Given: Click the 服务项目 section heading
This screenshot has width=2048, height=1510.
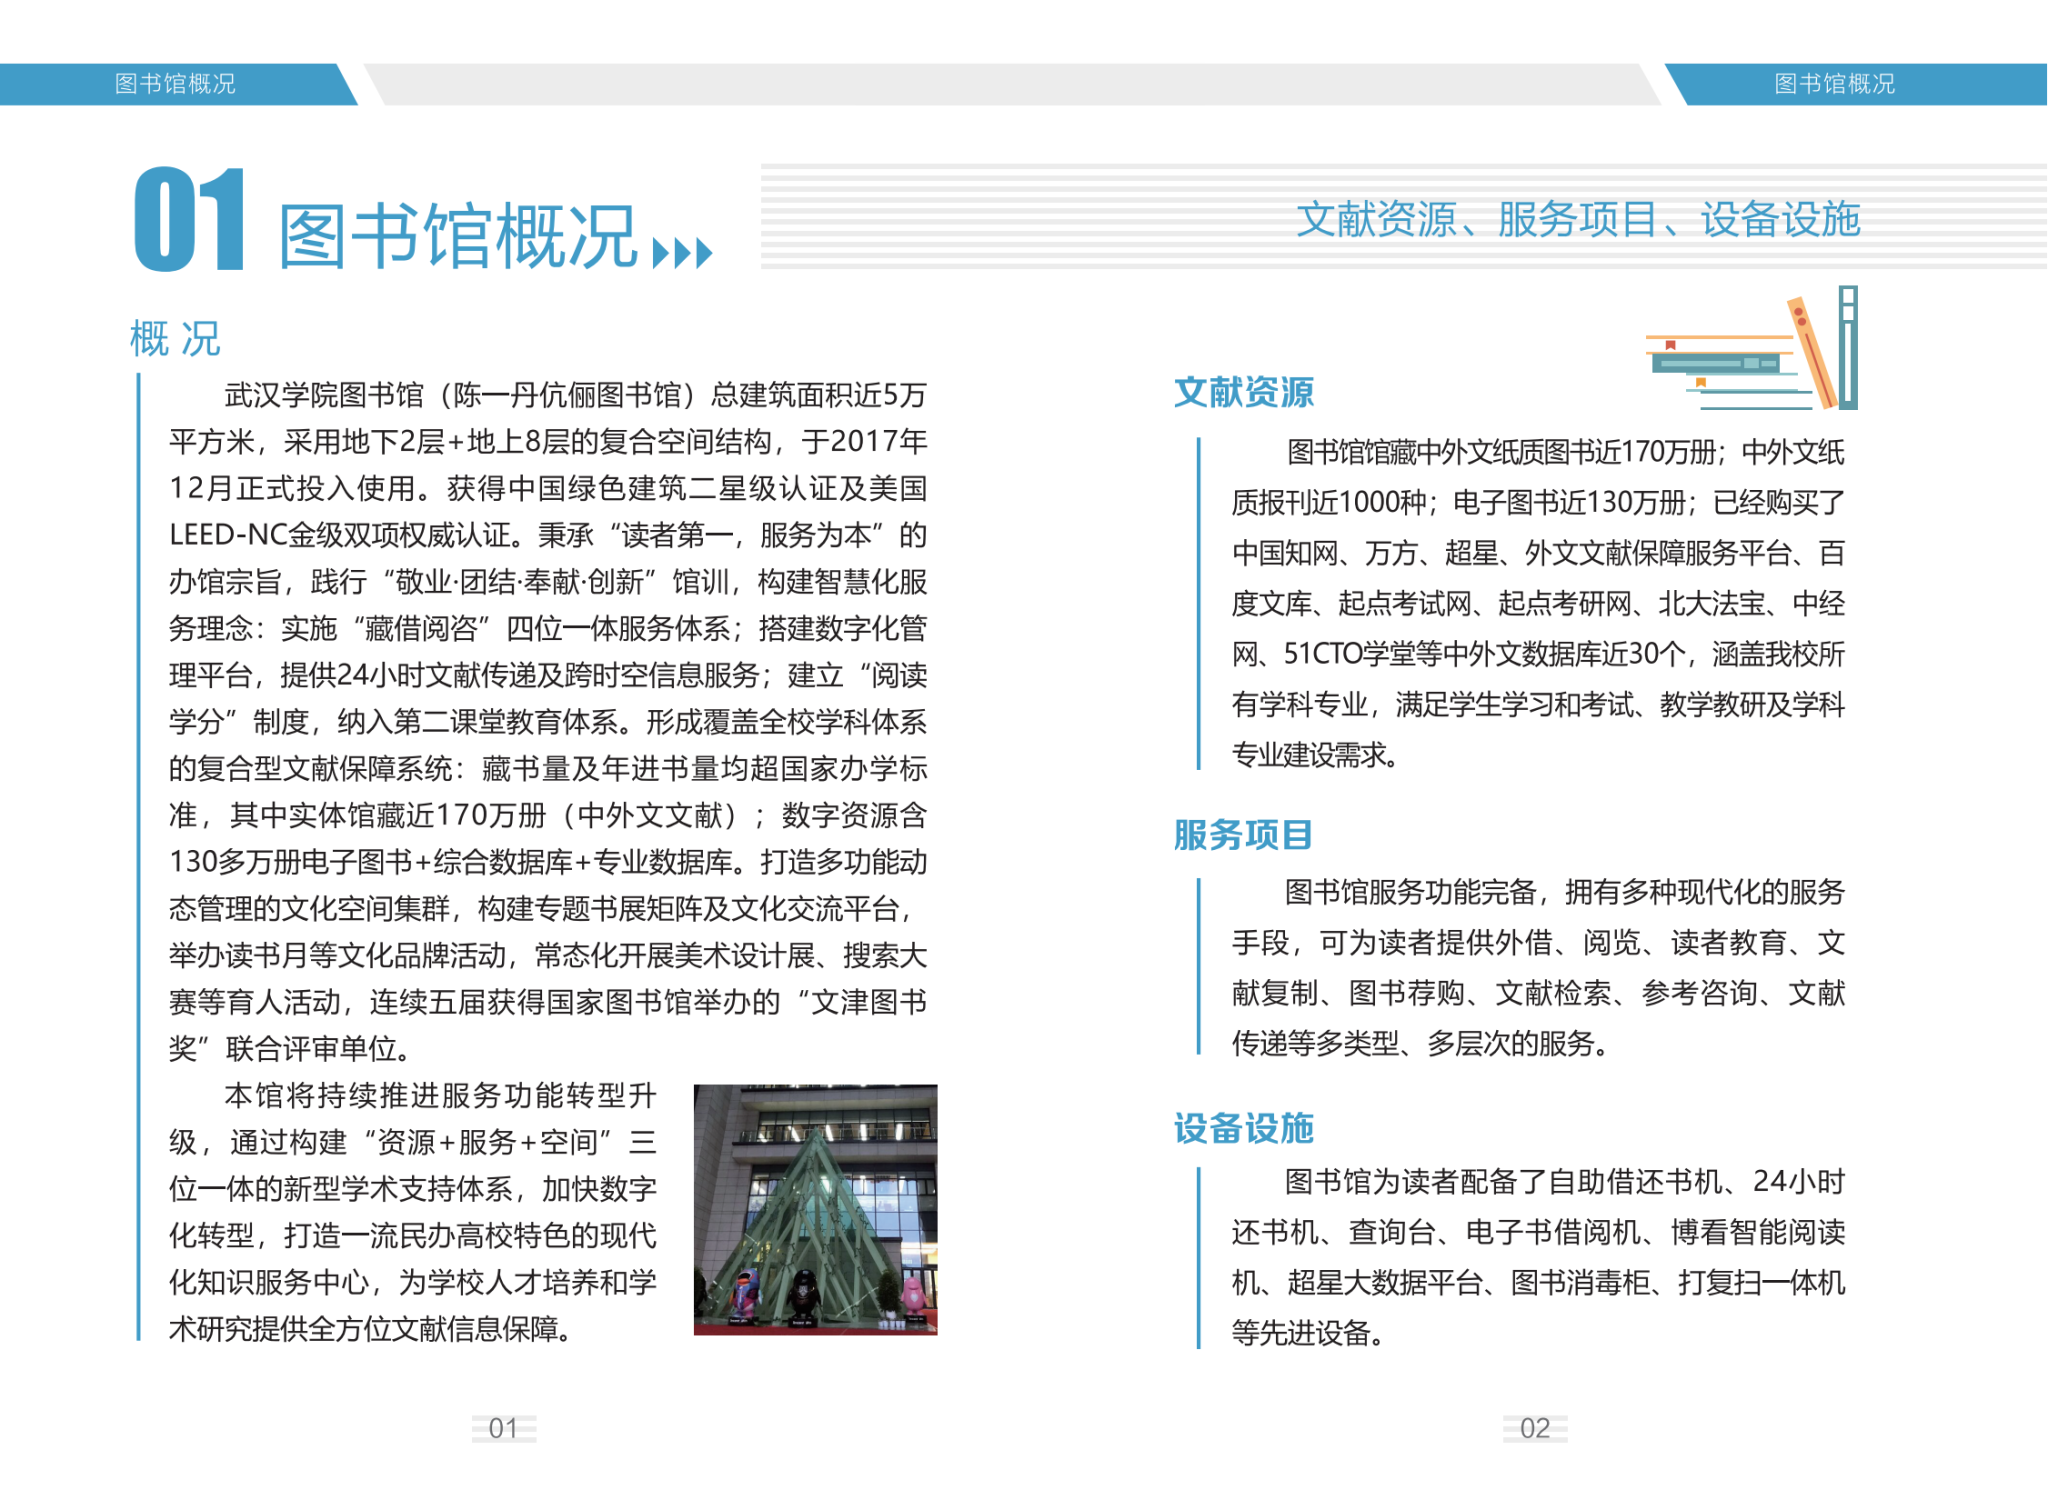Looking at the screenshot, I should (1243, 834).
